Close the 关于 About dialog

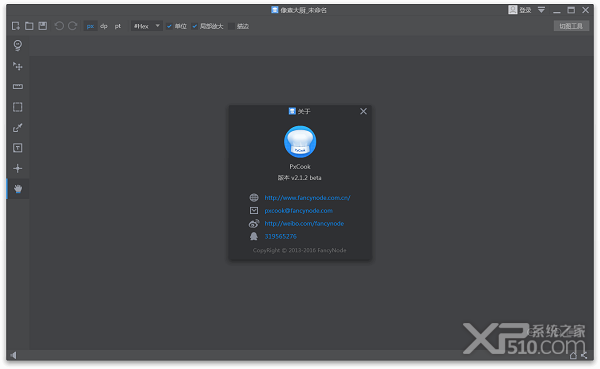coord(363,111)
